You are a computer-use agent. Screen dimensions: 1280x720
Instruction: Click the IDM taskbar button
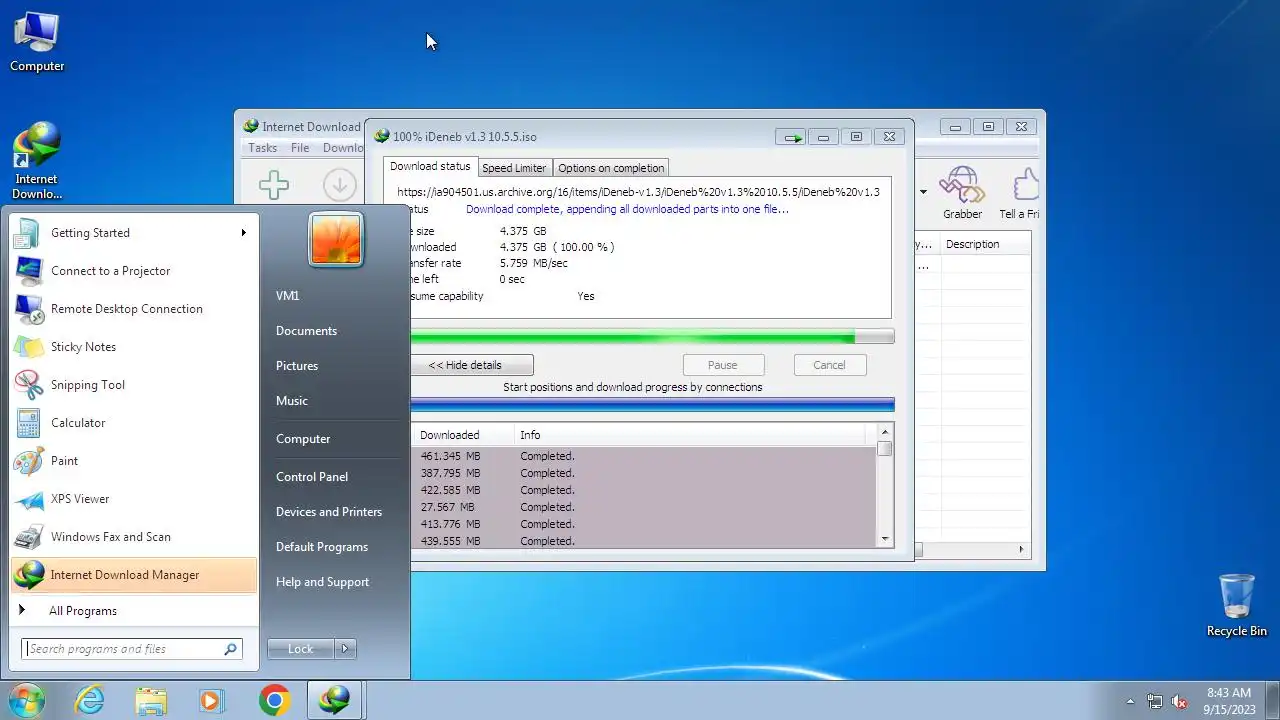334,700
